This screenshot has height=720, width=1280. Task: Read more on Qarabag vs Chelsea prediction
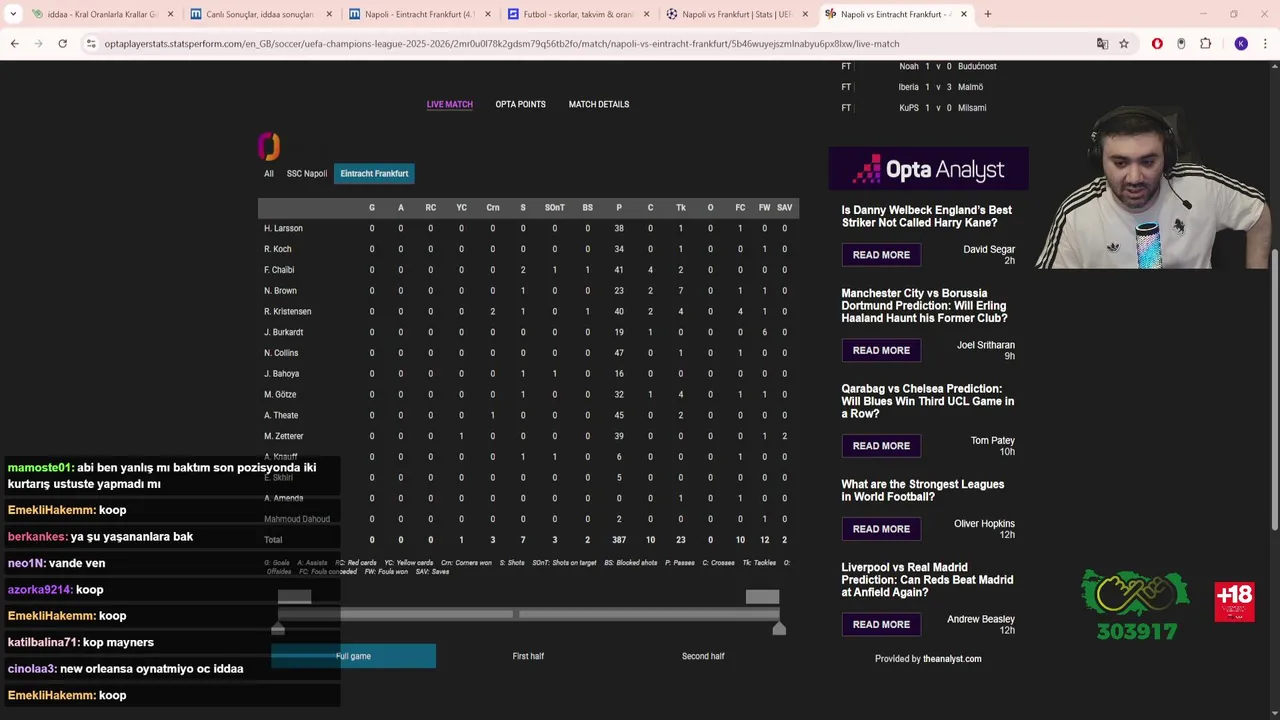[881, 446]
